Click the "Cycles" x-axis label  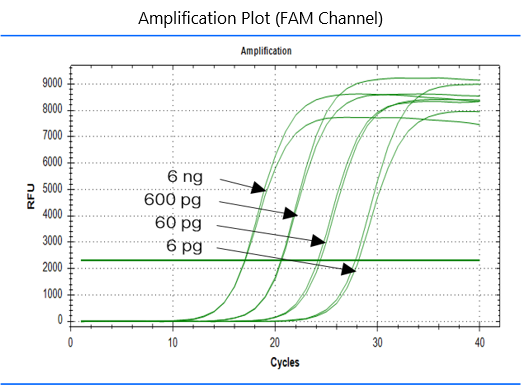pos(285,362)
